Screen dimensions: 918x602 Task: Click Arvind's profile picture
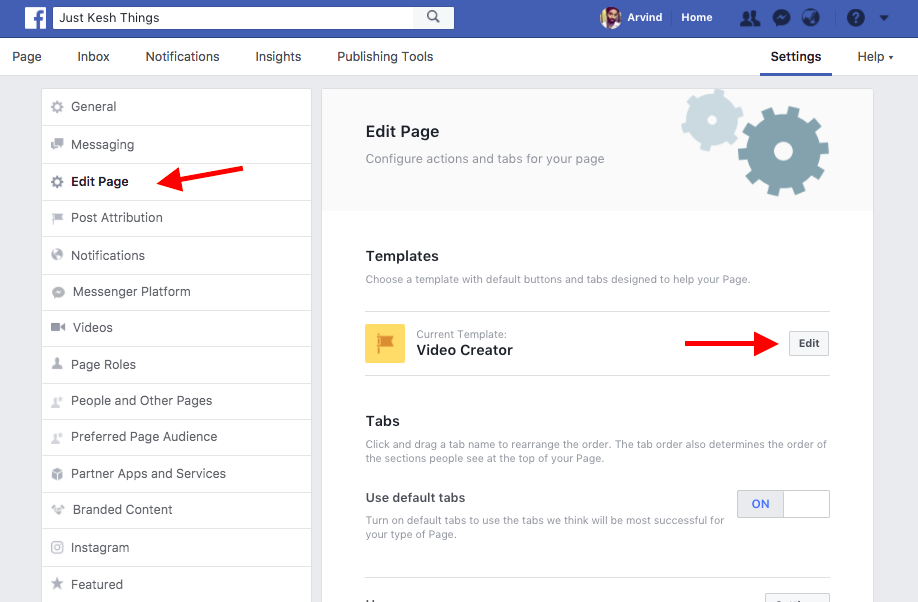pyautogui.click(x=610, y=18)
